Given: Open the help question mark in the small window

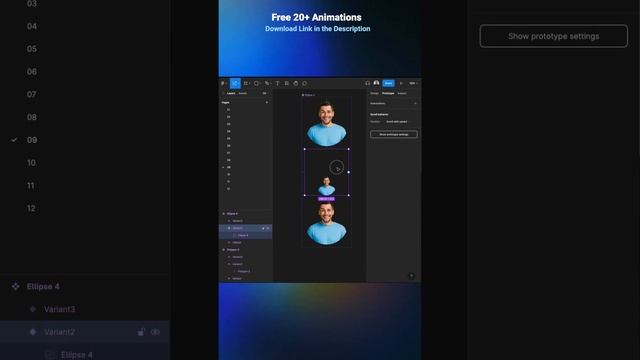Looking at the screenshot, I should click(411, 276).
